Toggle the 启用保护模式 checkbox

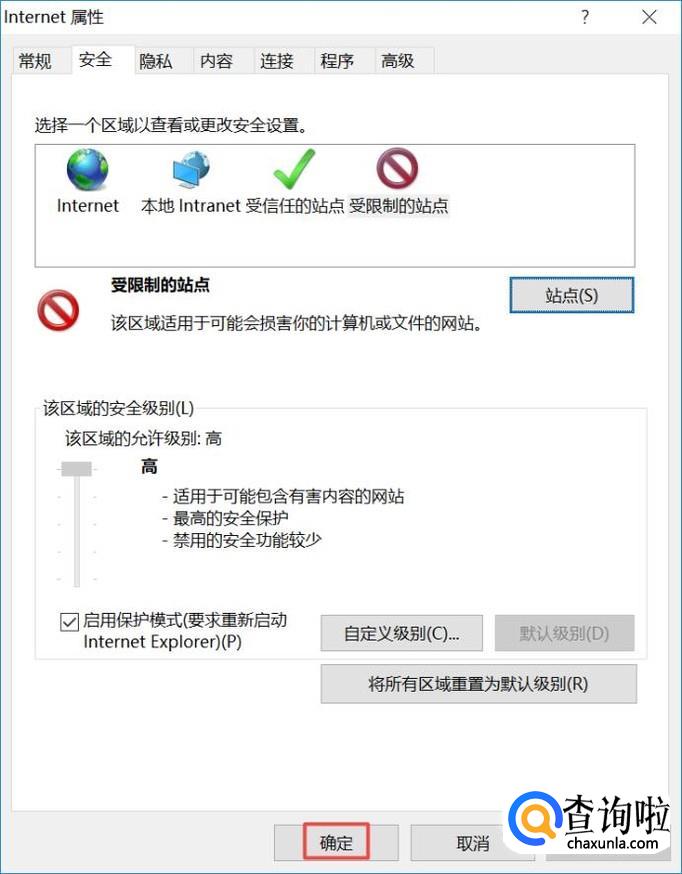point(69,622)
